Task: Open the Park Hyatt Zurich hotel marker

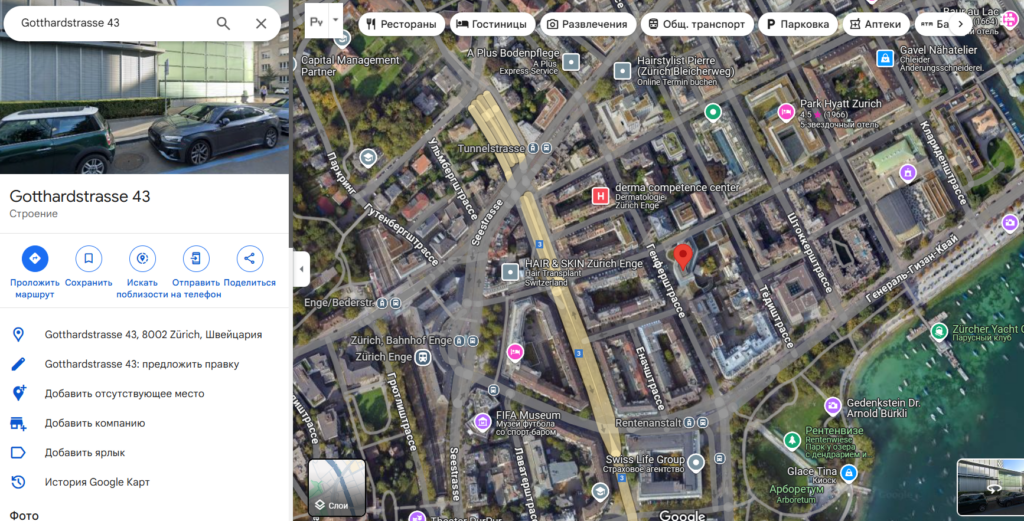Action: coord(786,111)
